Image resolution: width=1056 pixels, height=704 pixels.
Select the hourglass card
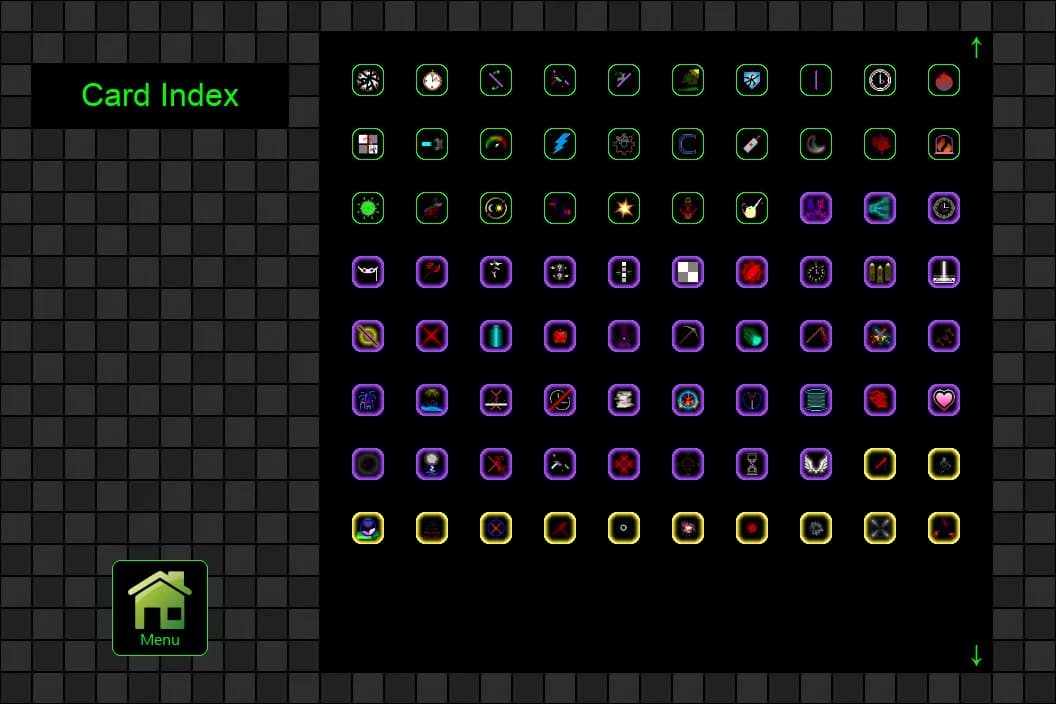752,464
